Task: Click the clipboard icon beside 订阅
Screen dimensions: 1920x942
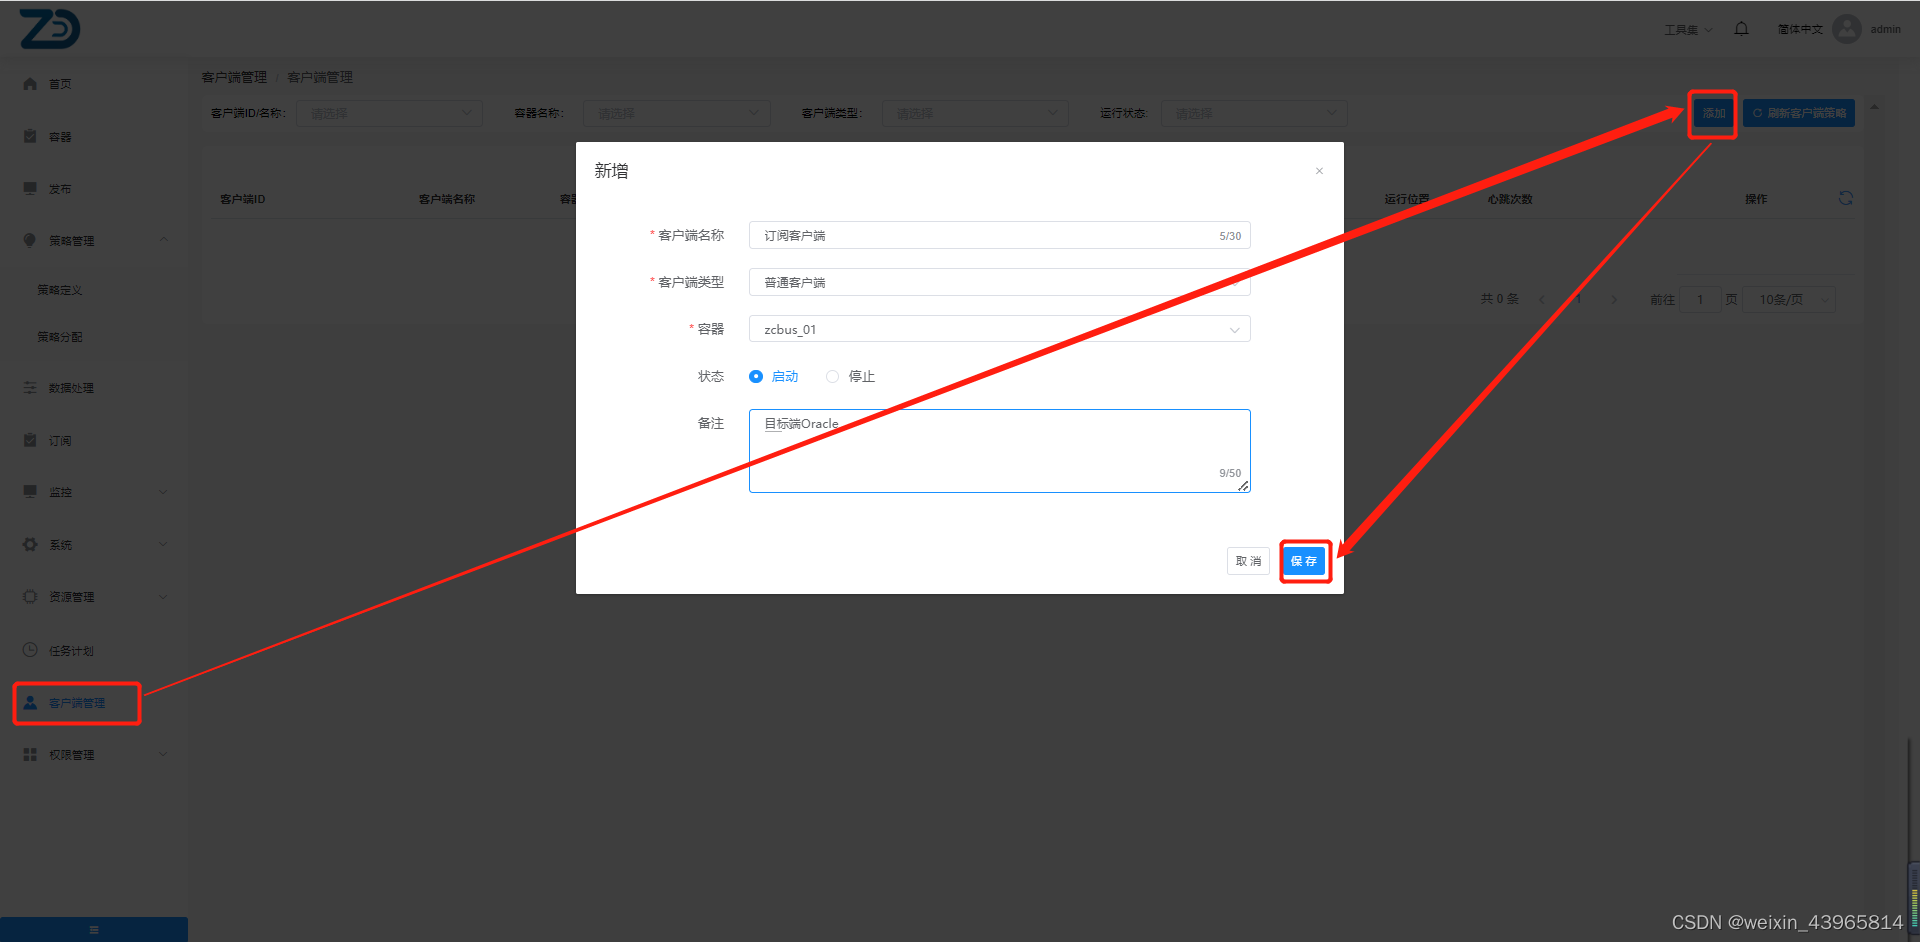Action: pos(30,440)
